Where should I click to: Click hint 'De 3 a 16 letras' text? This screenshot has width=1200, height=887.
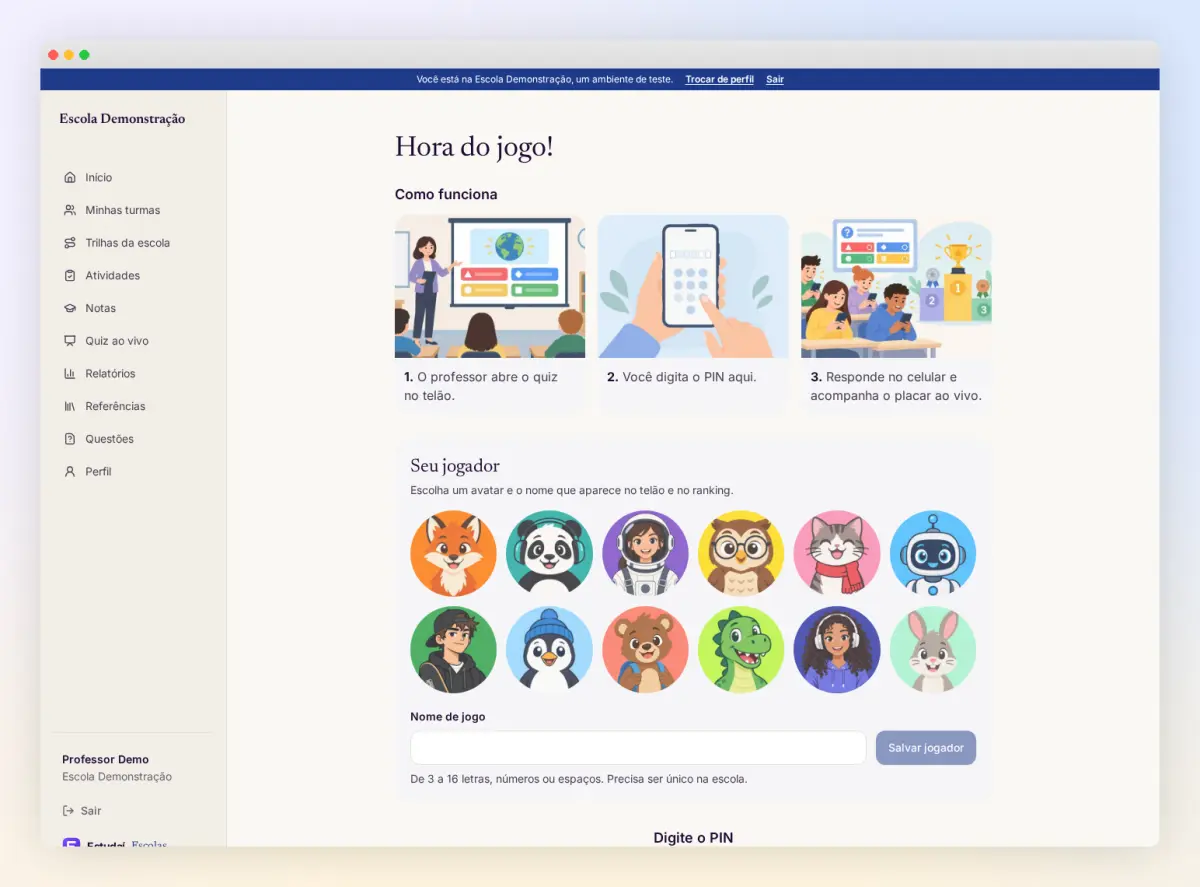pyautogui.click(x=579, y=779)
